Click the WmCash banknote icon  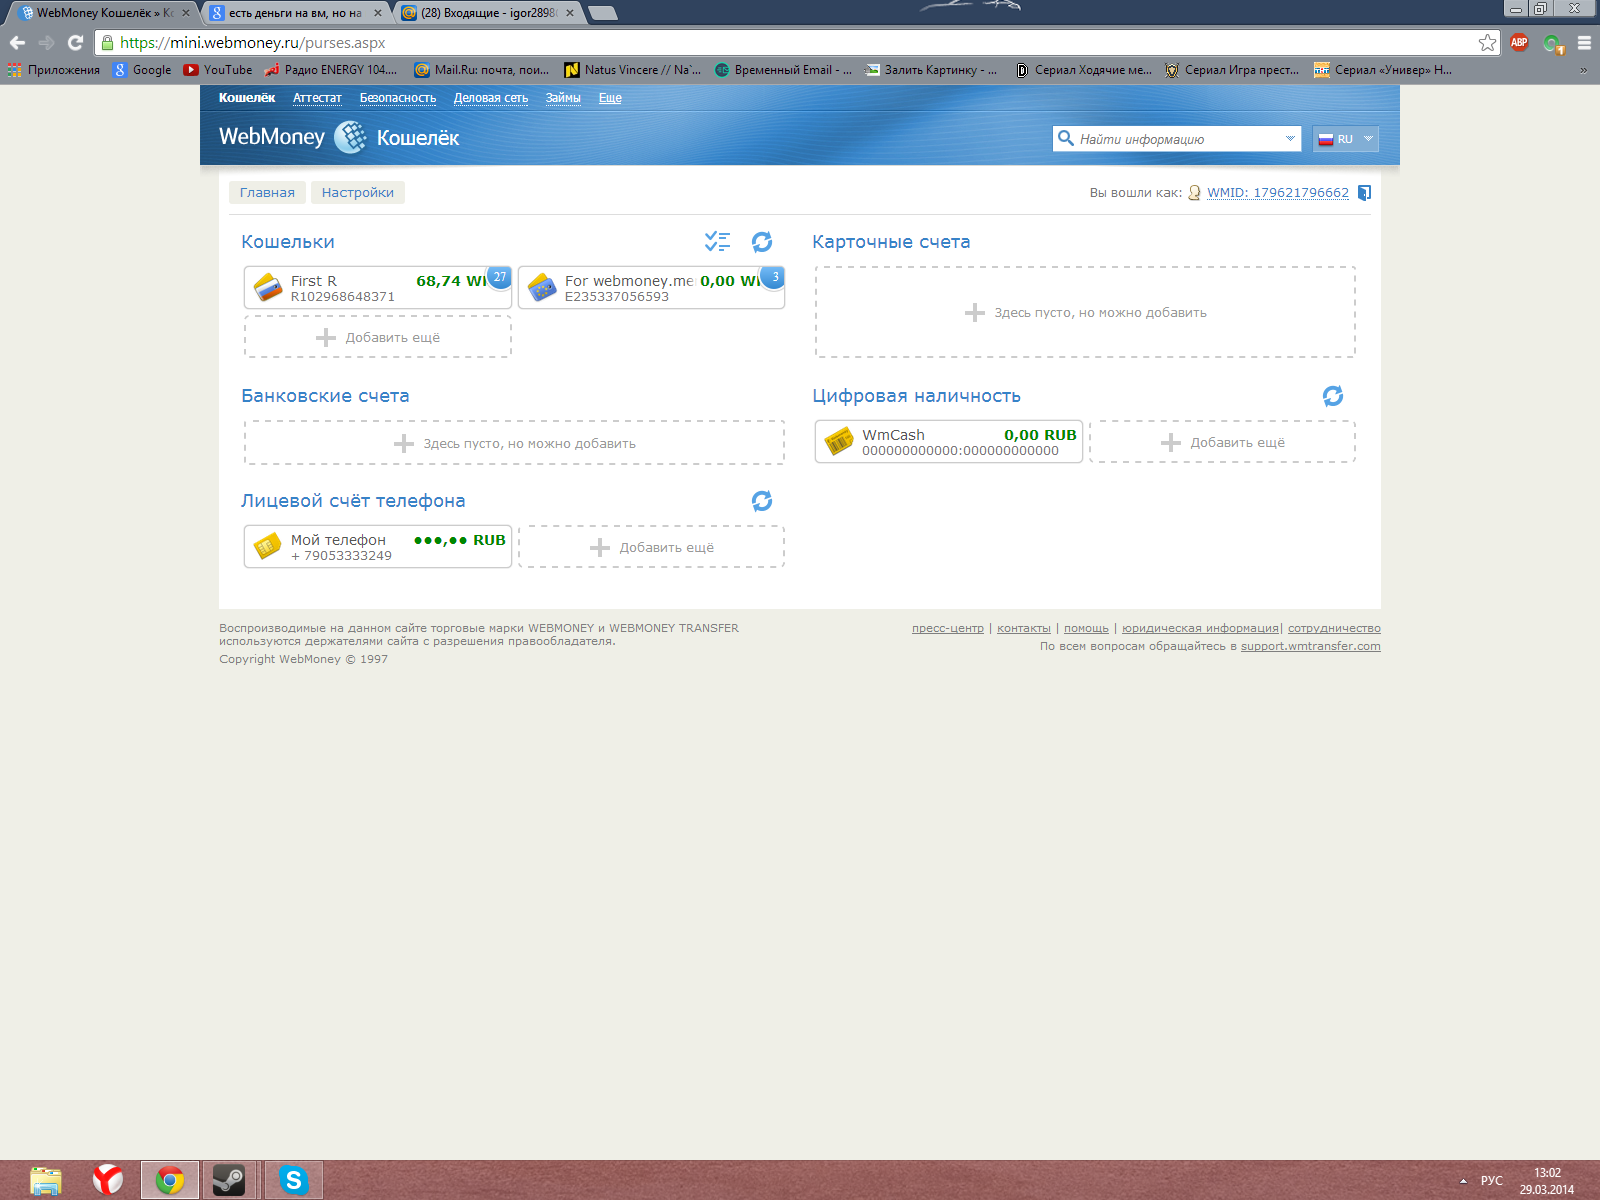pos(839,441)
